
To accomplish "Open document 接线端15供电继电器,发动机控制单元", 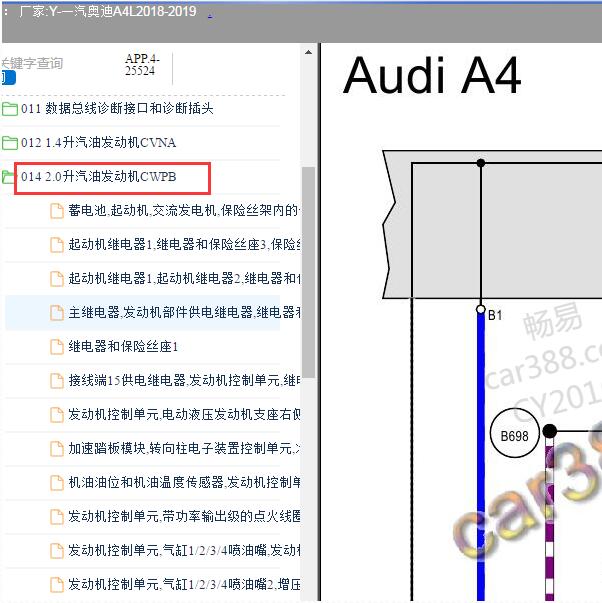I will tap(185, 380).
